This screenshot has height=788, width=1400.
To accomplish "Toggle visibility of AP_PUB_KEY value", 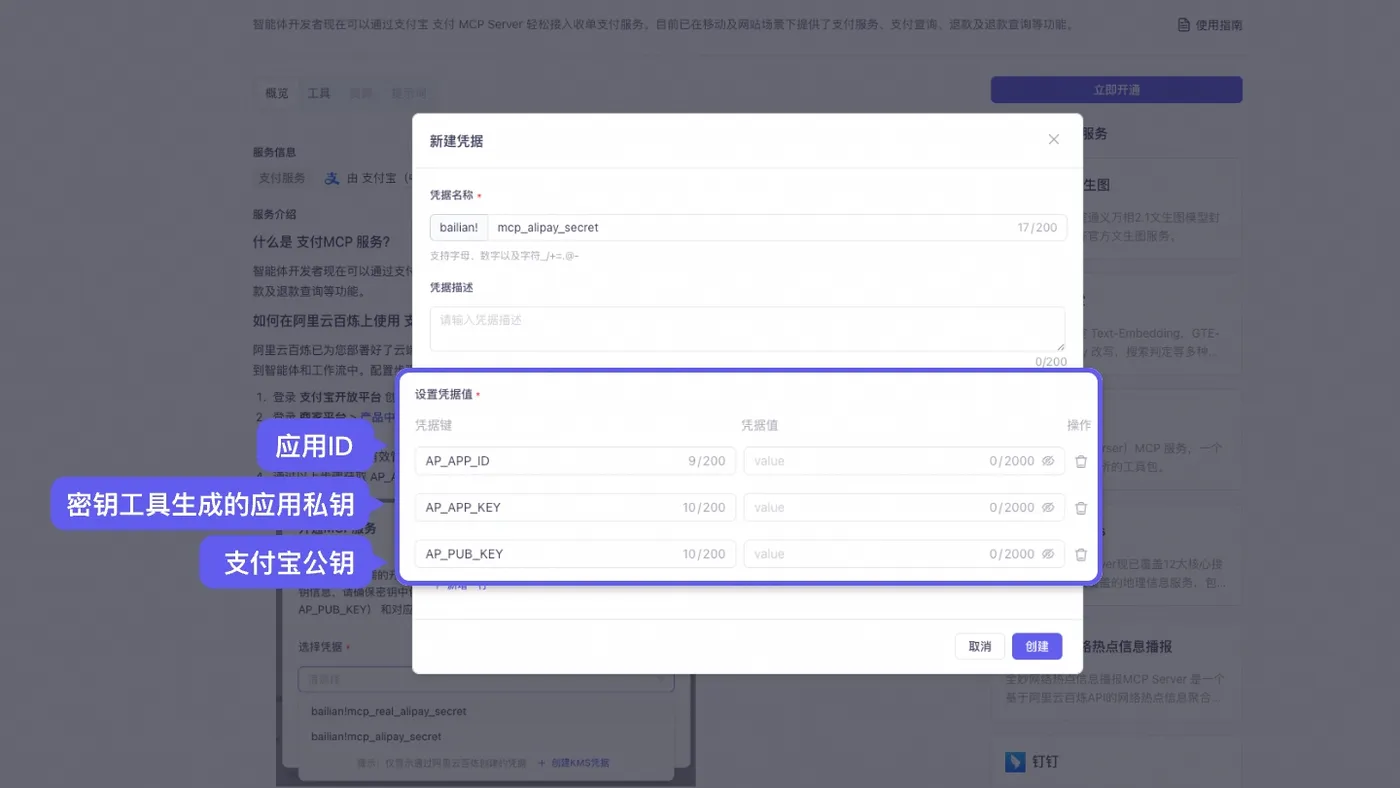I will [x=1048, y=554].
